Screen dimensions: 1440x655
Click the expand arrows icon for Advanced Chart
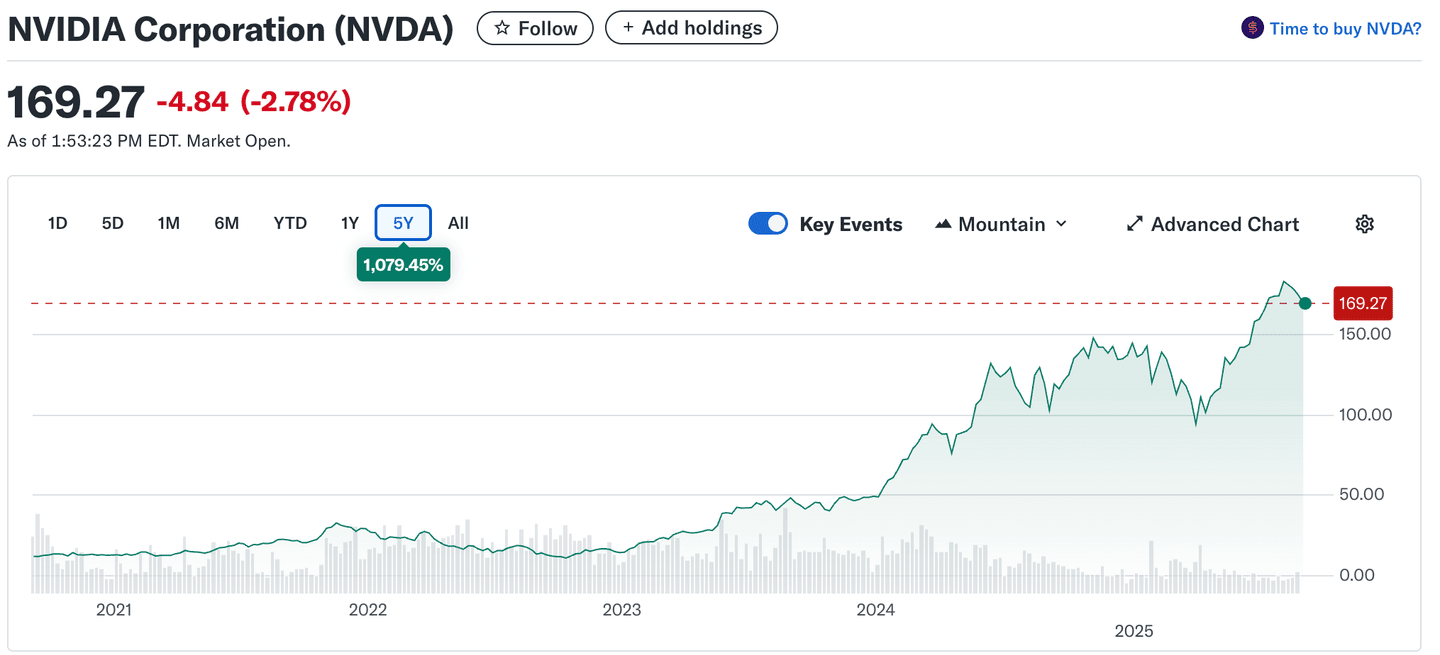1134,224
